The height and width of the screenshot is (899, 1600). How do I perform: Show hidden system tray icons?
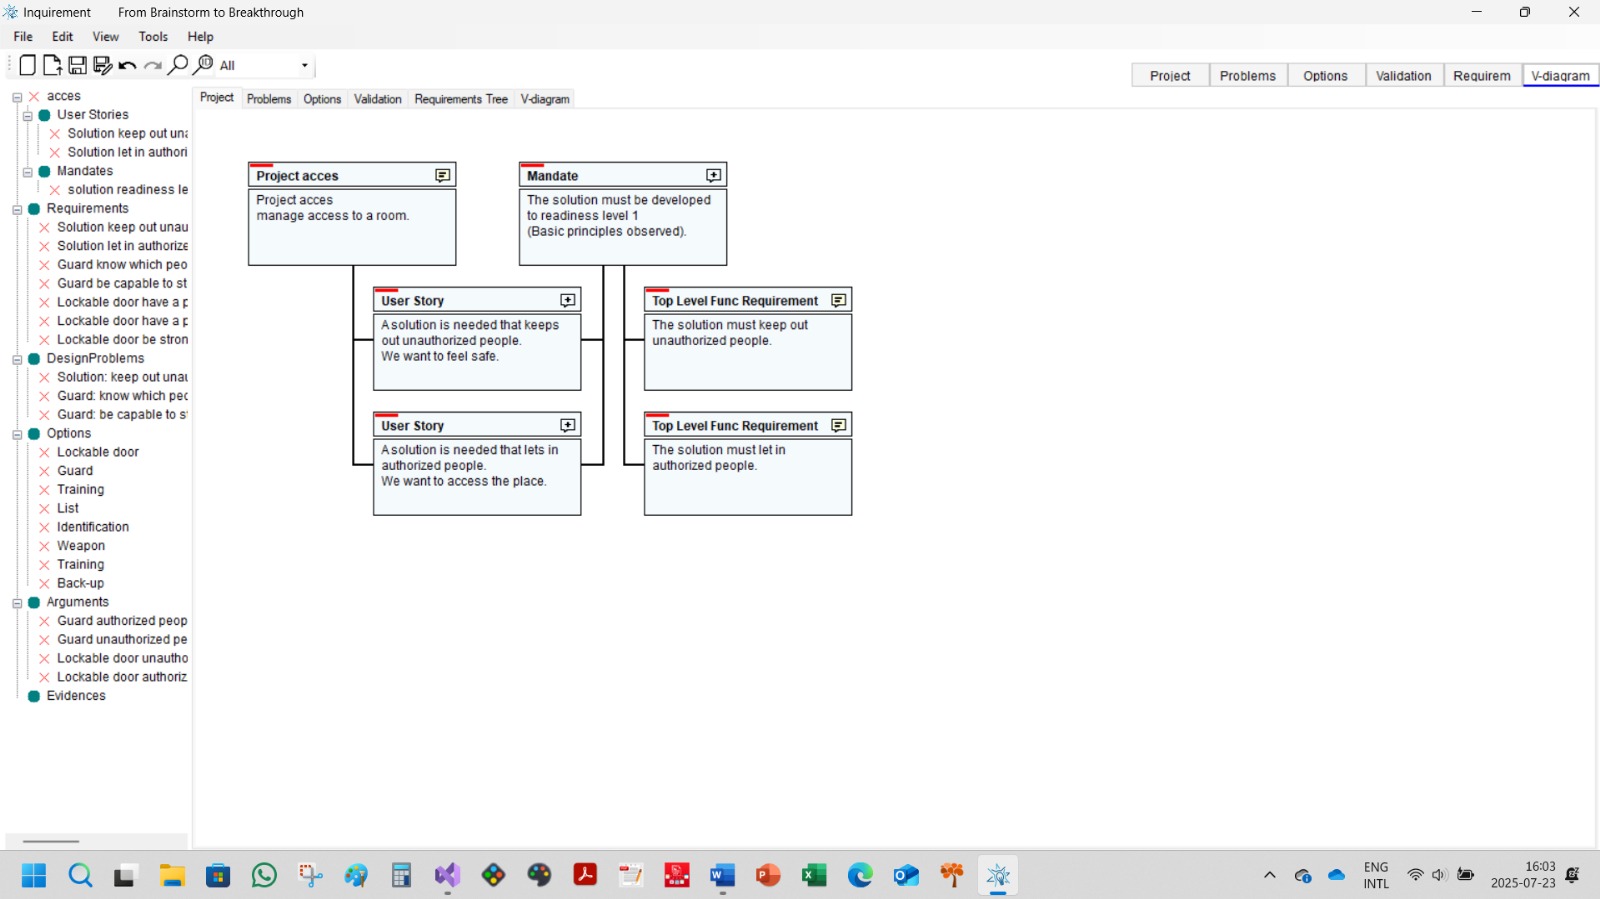point(1270,875)
